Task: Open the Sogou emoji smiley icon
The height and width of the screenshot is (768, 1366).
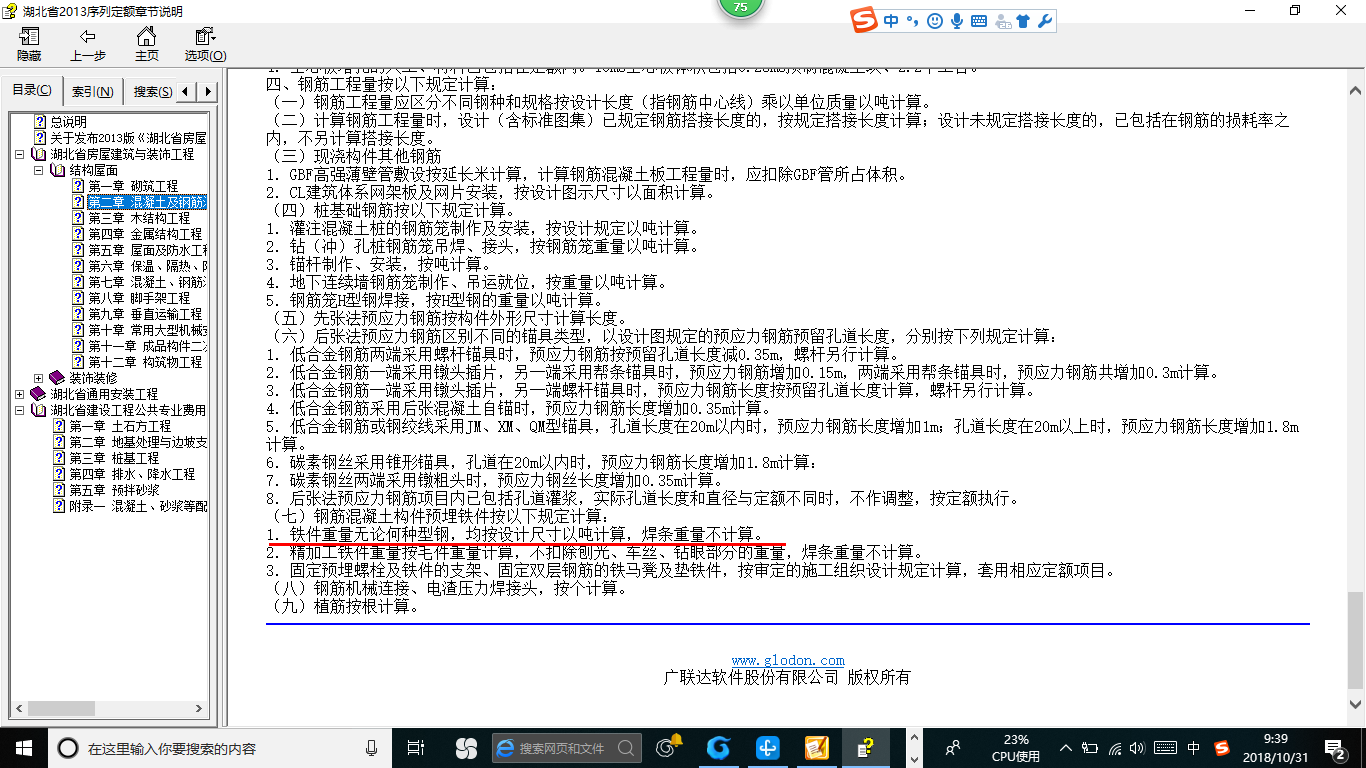Action: [x=935, y=20]
